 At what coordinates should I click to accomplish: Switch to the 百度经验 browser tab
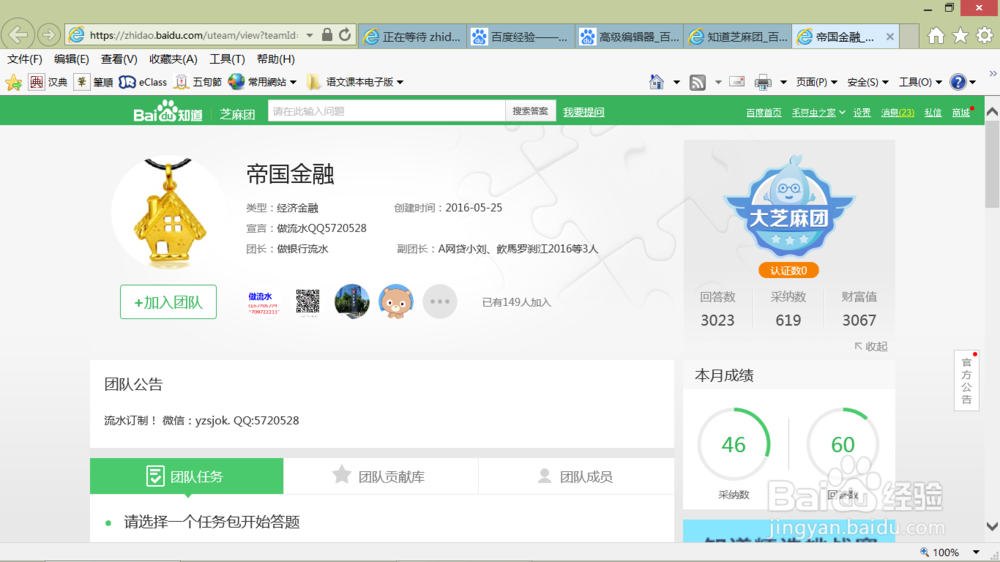pos(520,37)
